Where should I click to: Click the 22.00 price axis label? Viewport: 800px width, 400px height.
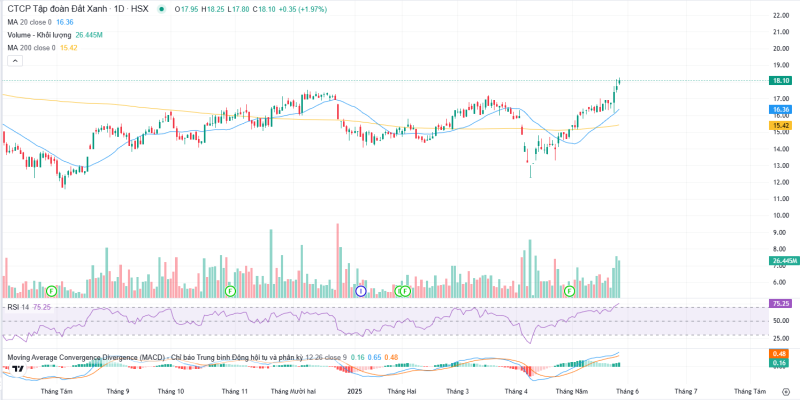pos(781,16)
